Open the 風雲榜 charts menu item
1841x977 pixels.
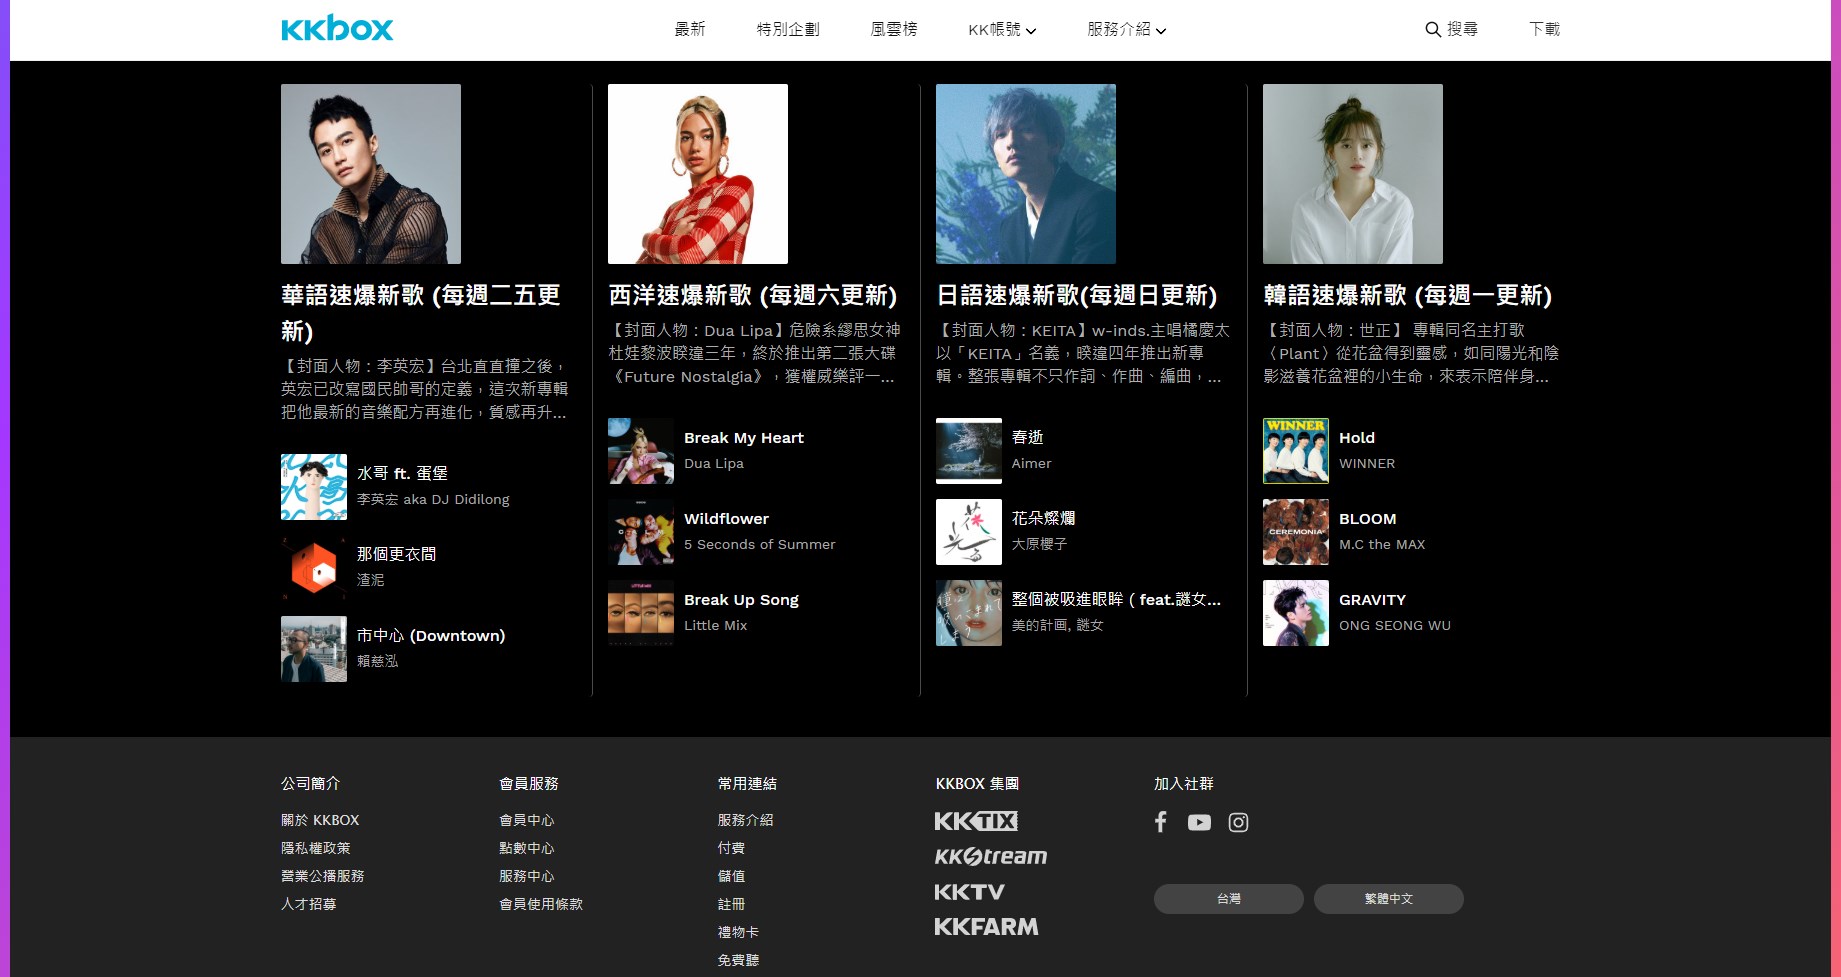tap(894, 30)
